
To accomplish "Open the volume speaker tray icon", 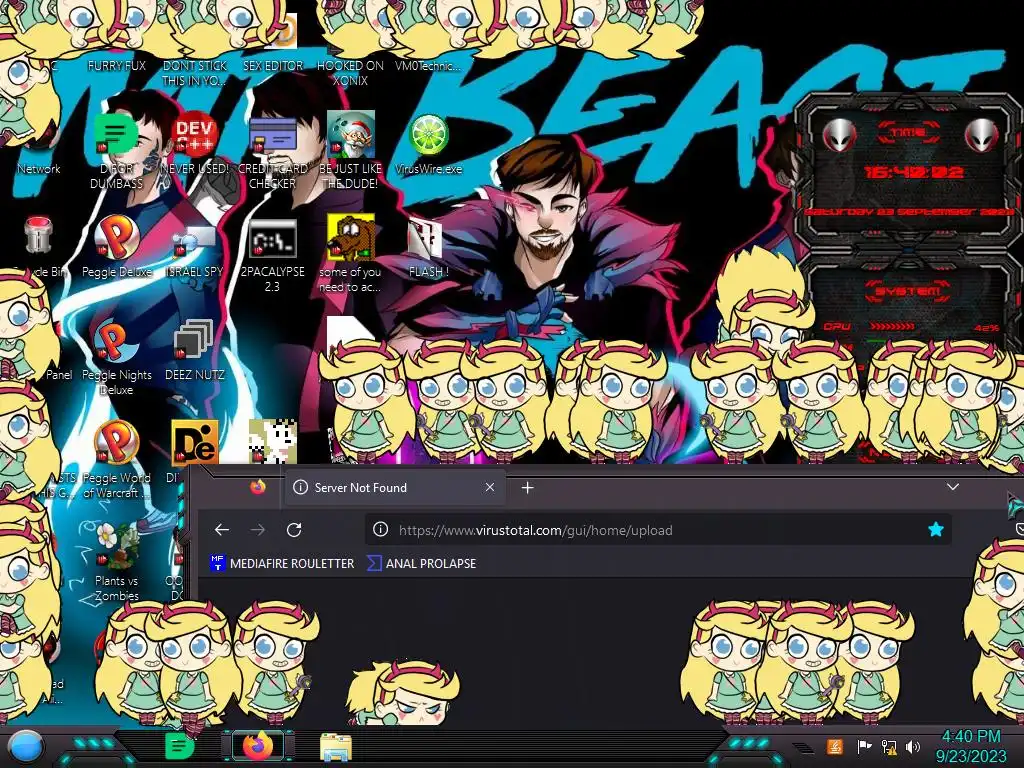I will point(913,746).
